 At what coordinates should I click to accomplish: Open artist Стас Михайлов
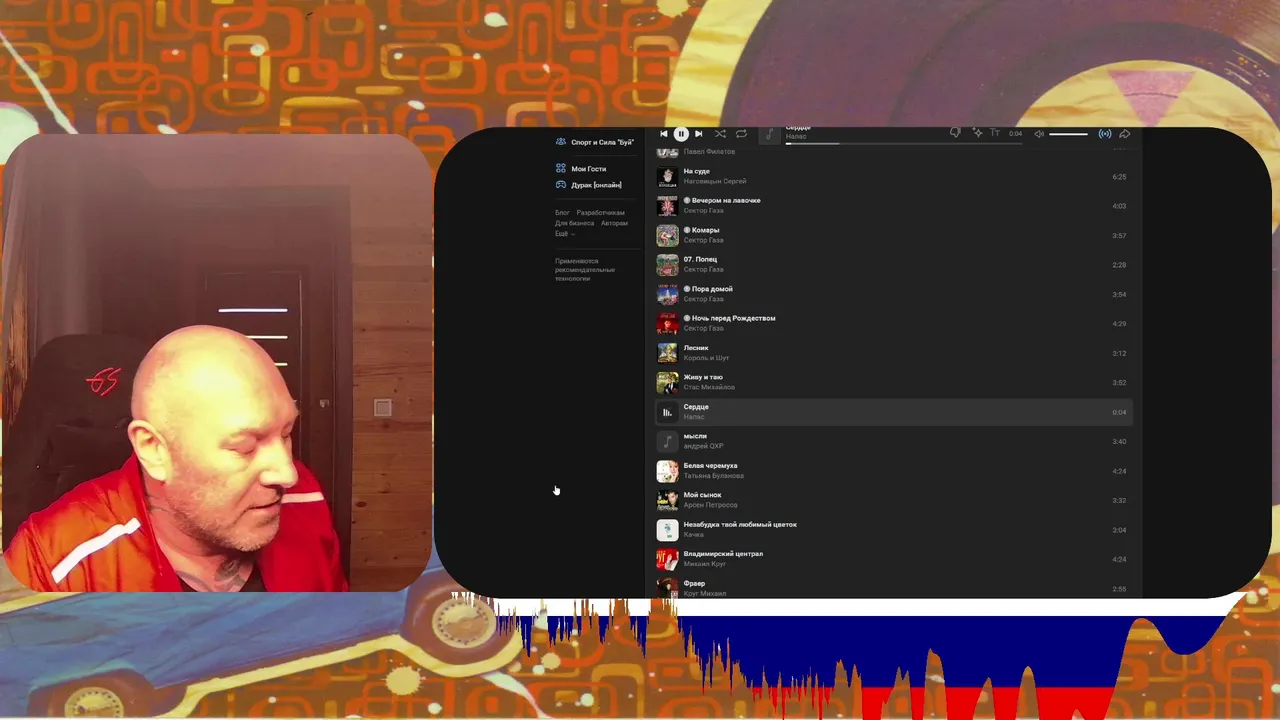[709, 387]
